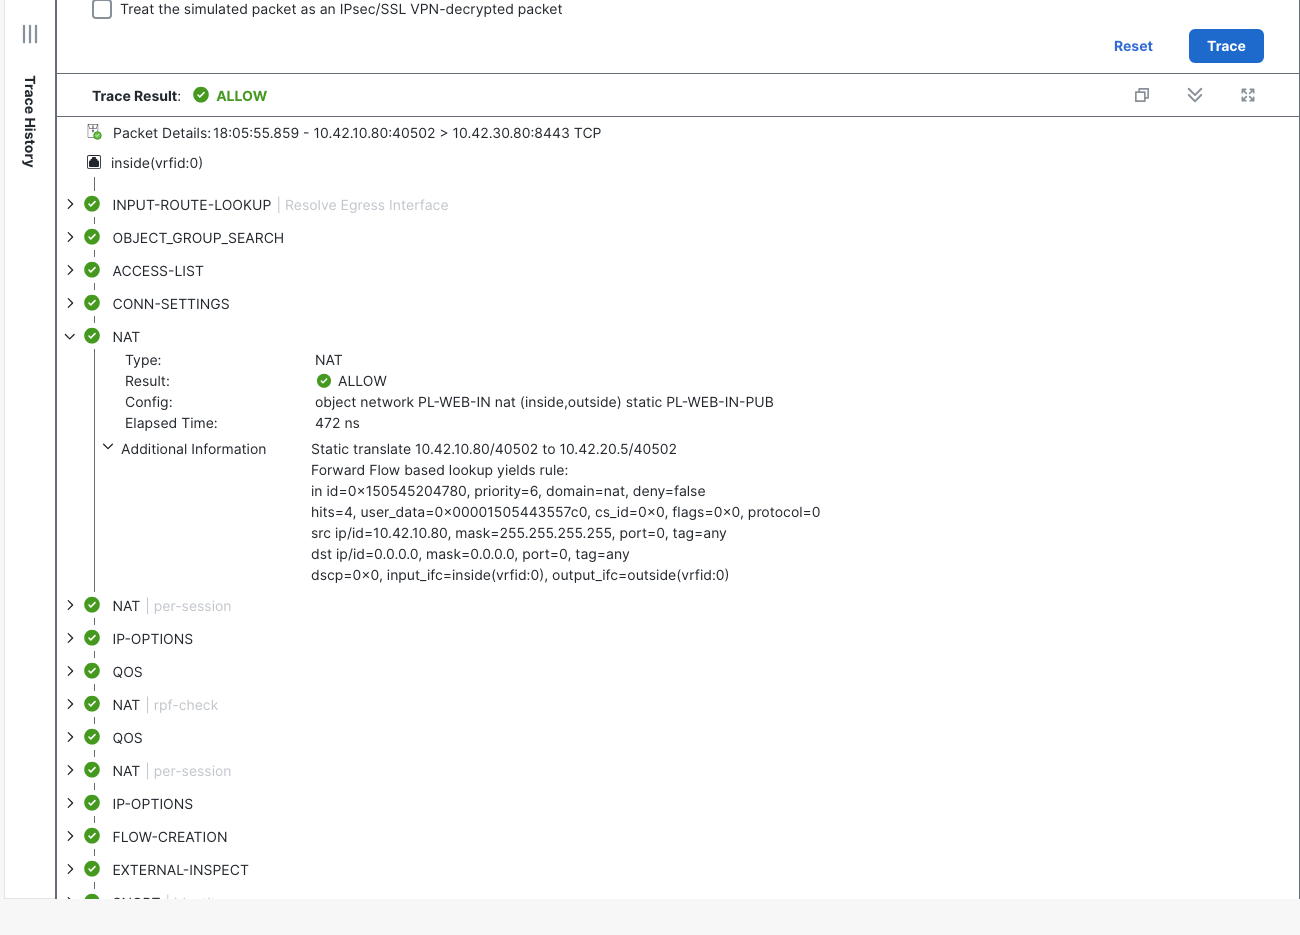Image resolution: width=1300 pixels, height=935 pixels.
Task: Click the Packet Details icon
Action: point(94,132)
